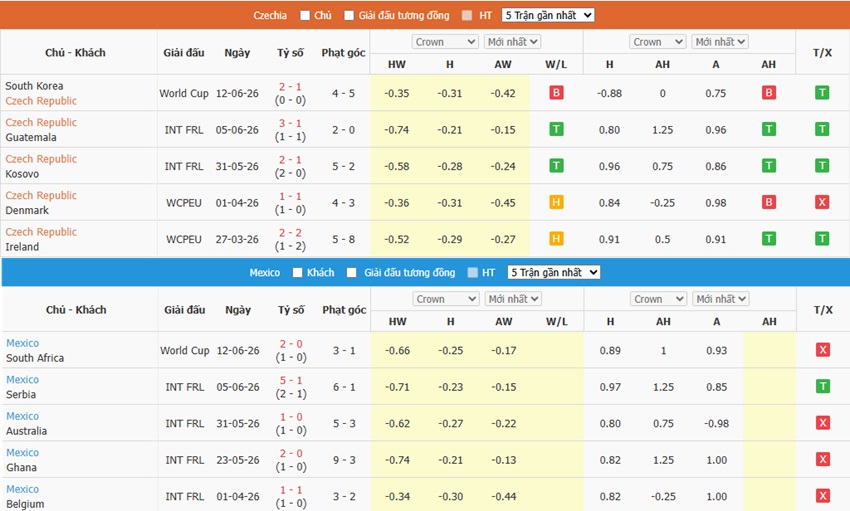Open Czechia 1X2 odds Crown bookmaker dropdown

pos(445,42)
